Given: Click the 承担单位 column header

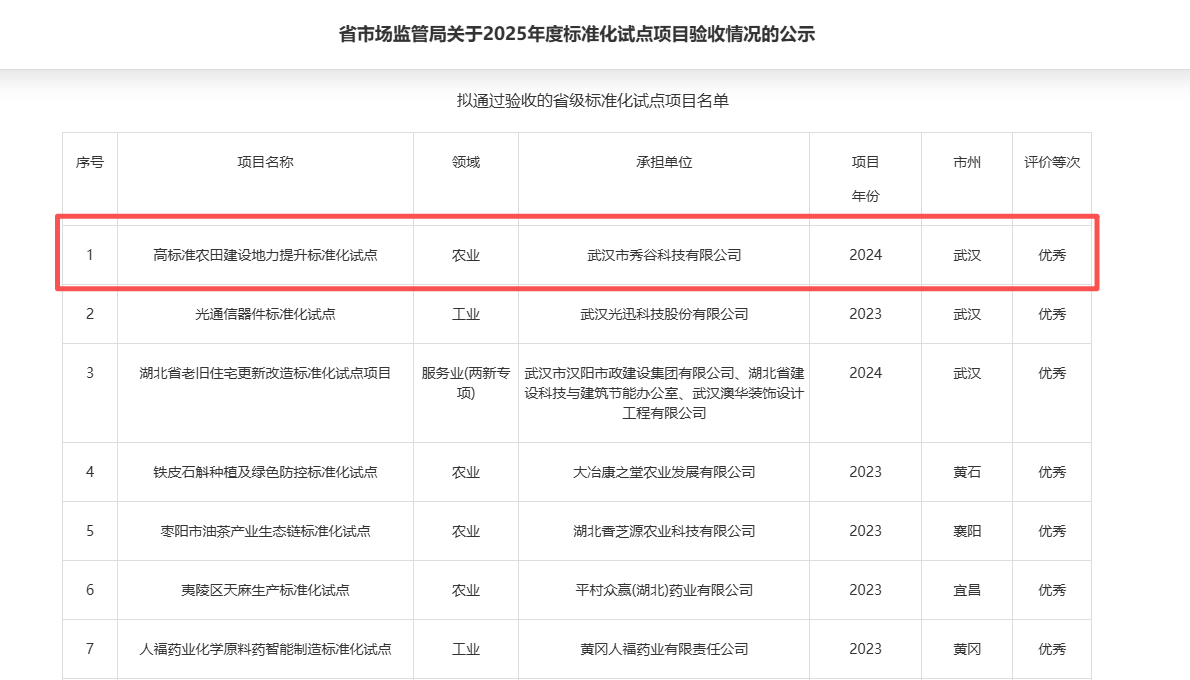Looking at the screenshot, I should click(664, 162).
